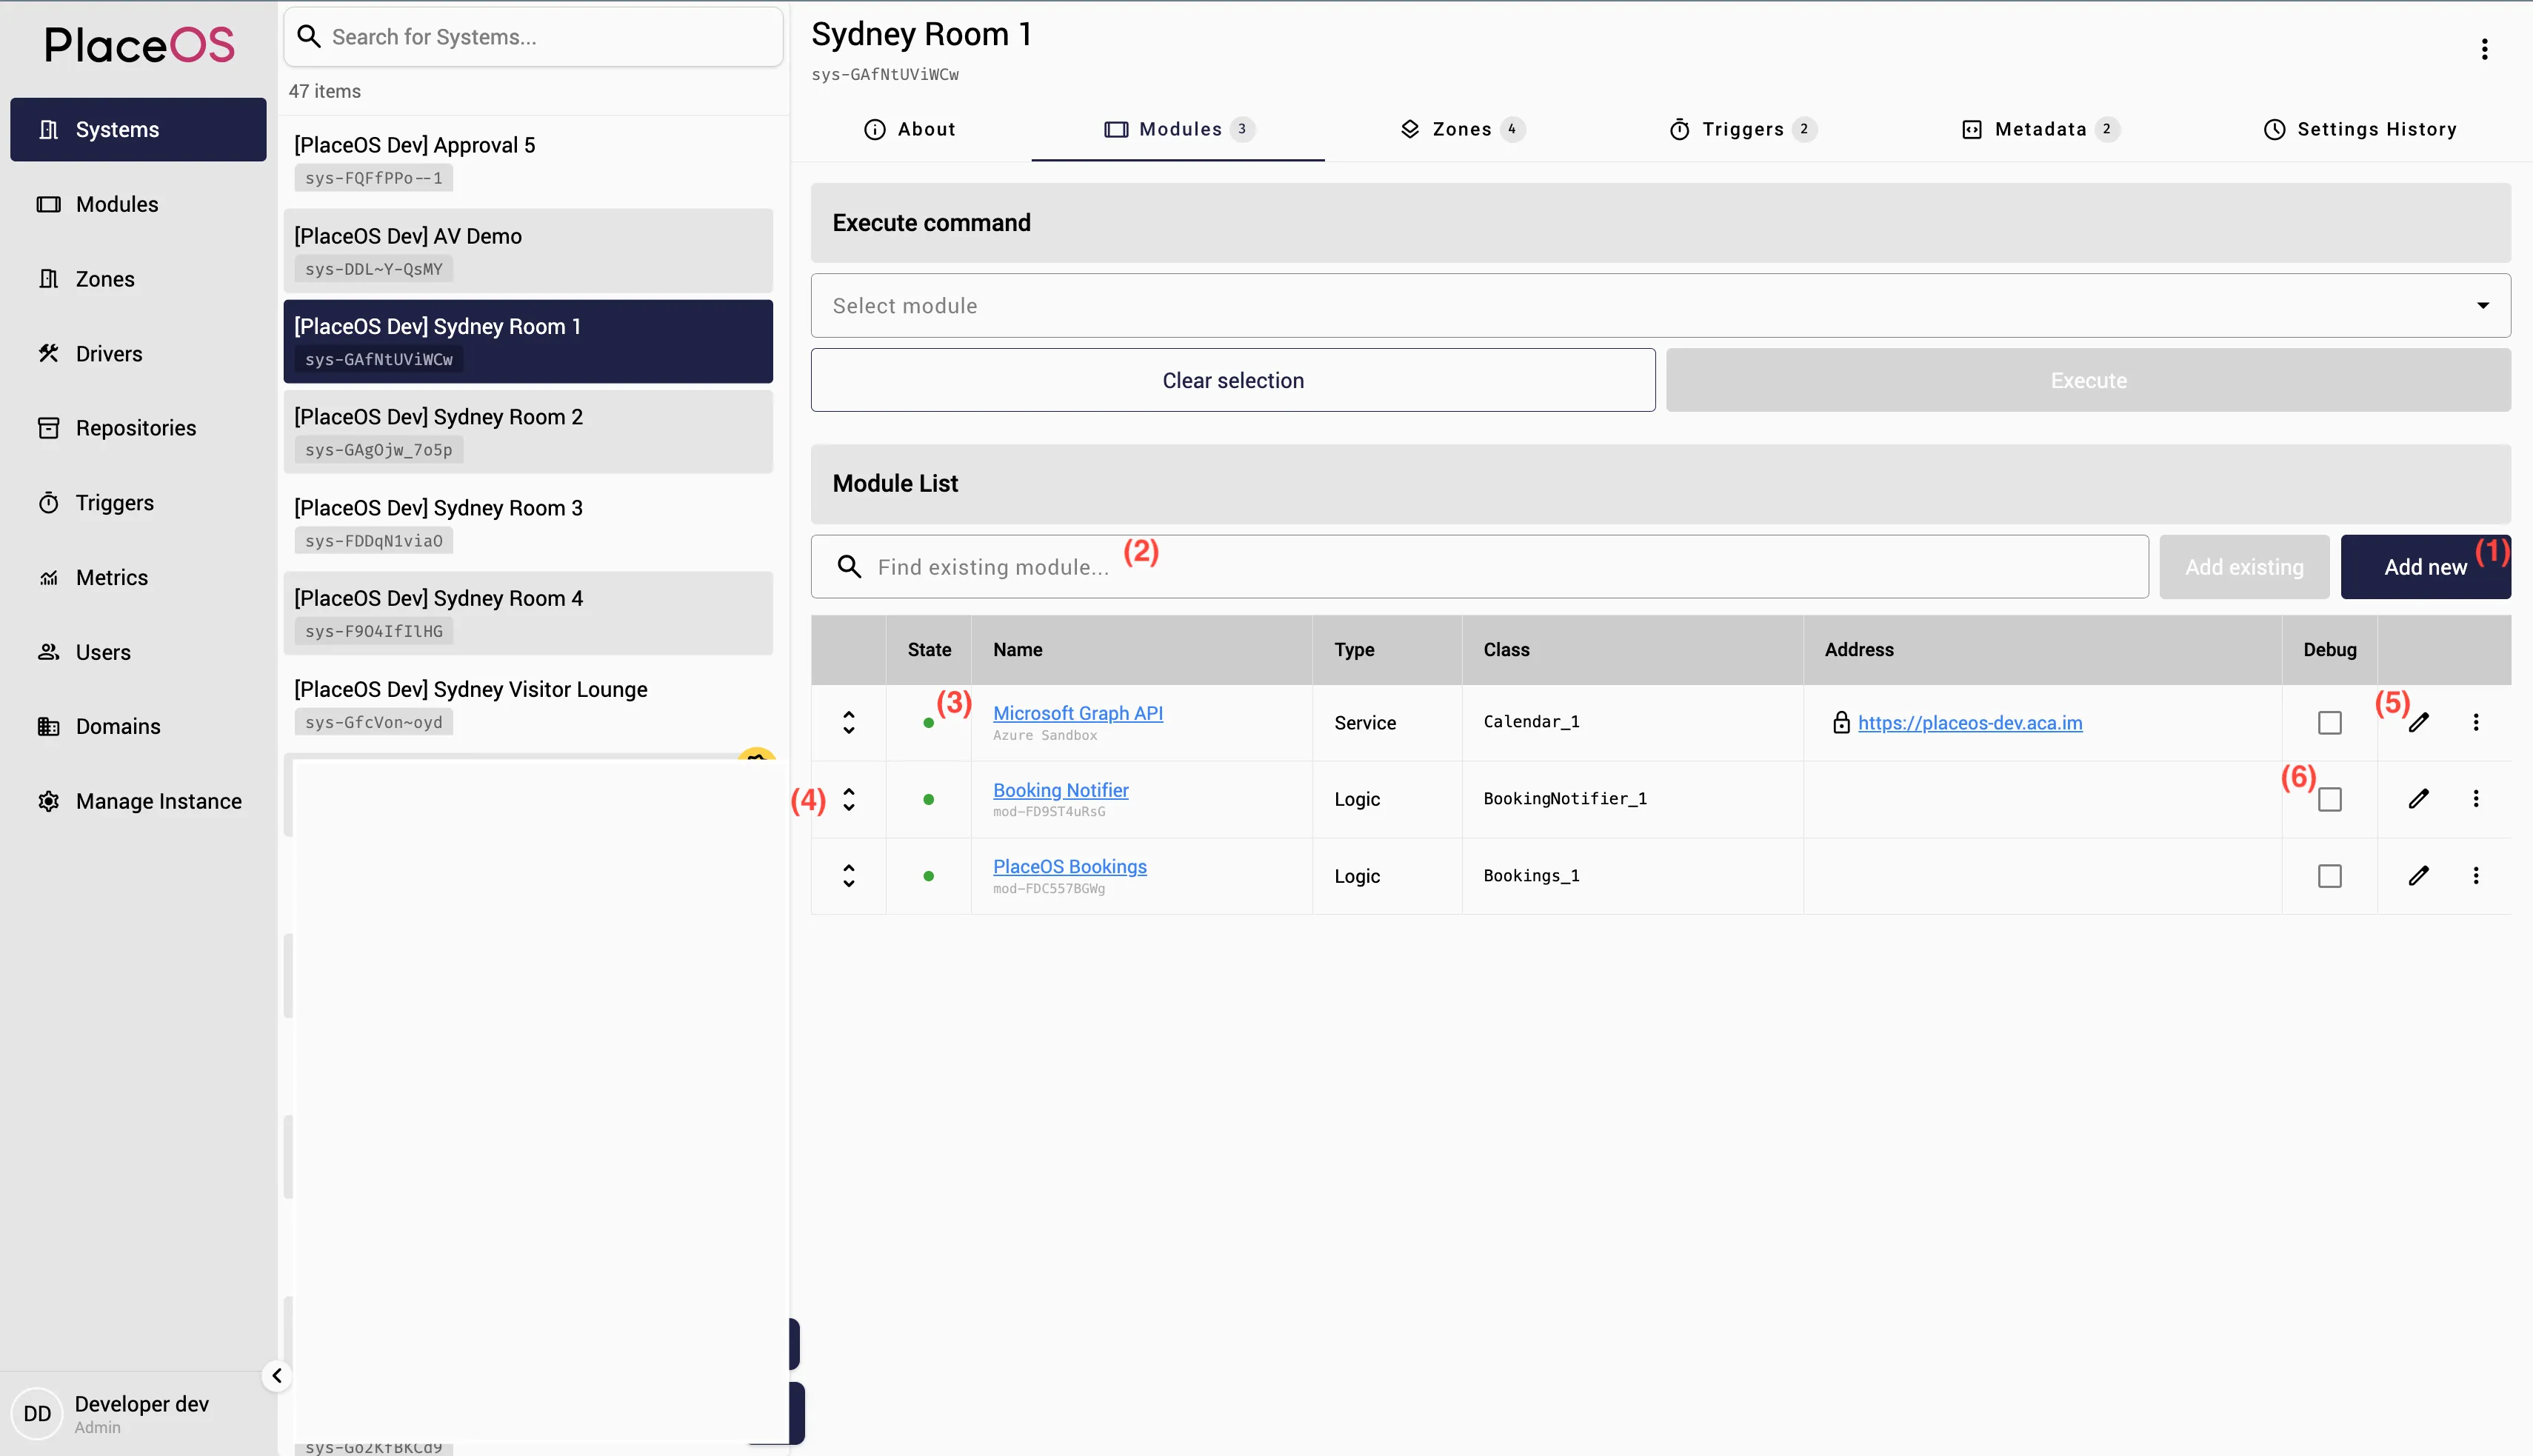Viewport: 2533px width, 1456px height.
Task: Open the system options kebab menu top right
Action: tap(2484, 49)
